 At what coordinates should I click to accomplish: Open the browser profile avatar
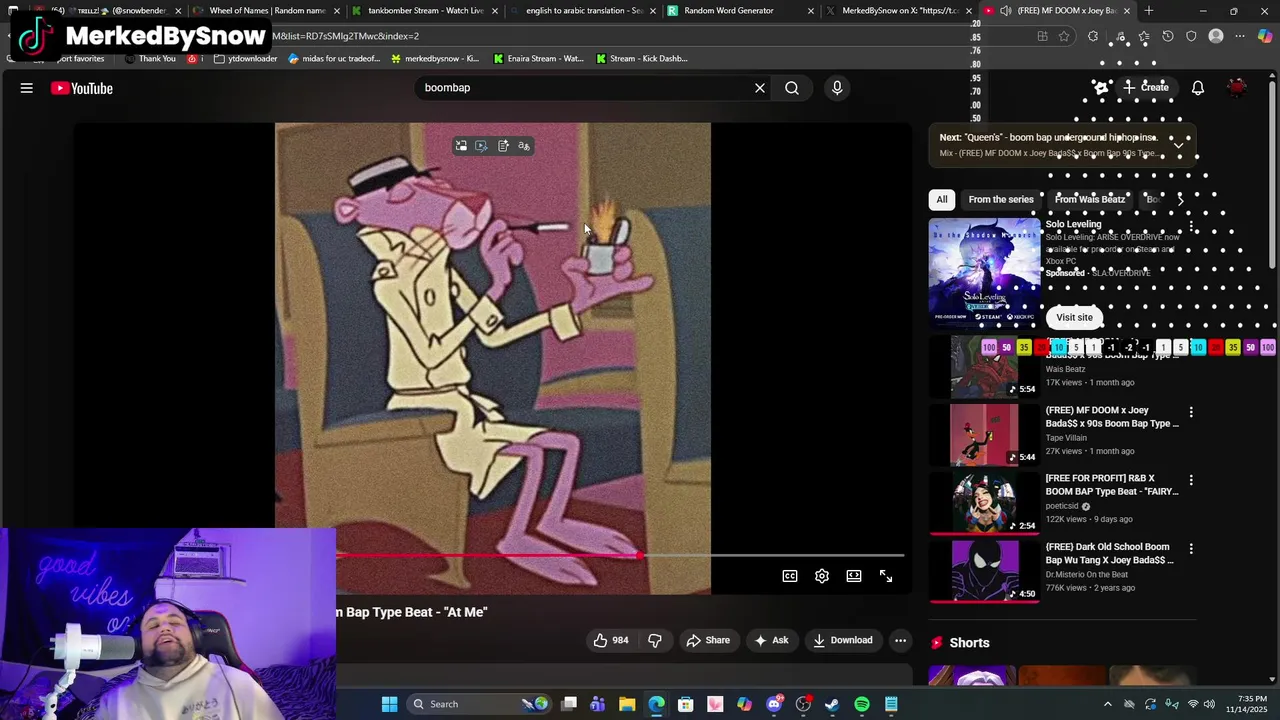tap(1216, 36)
